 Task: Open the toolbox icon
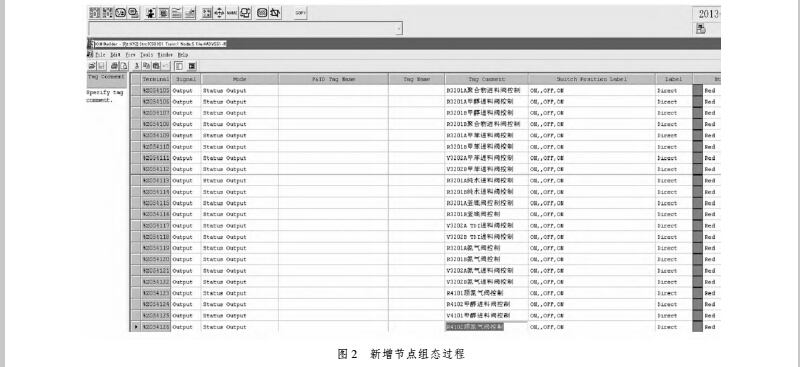[x=207, y=13]
